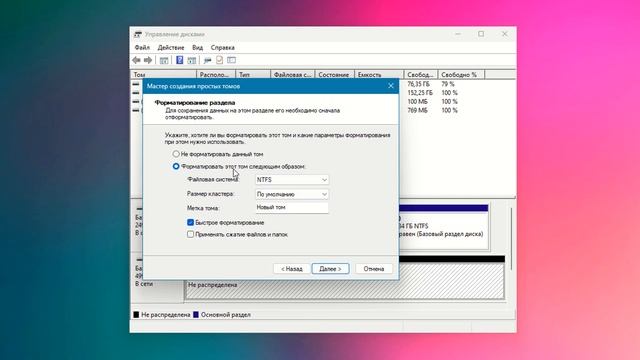Click the 'Тип' column header

click(x=253, y=75)
